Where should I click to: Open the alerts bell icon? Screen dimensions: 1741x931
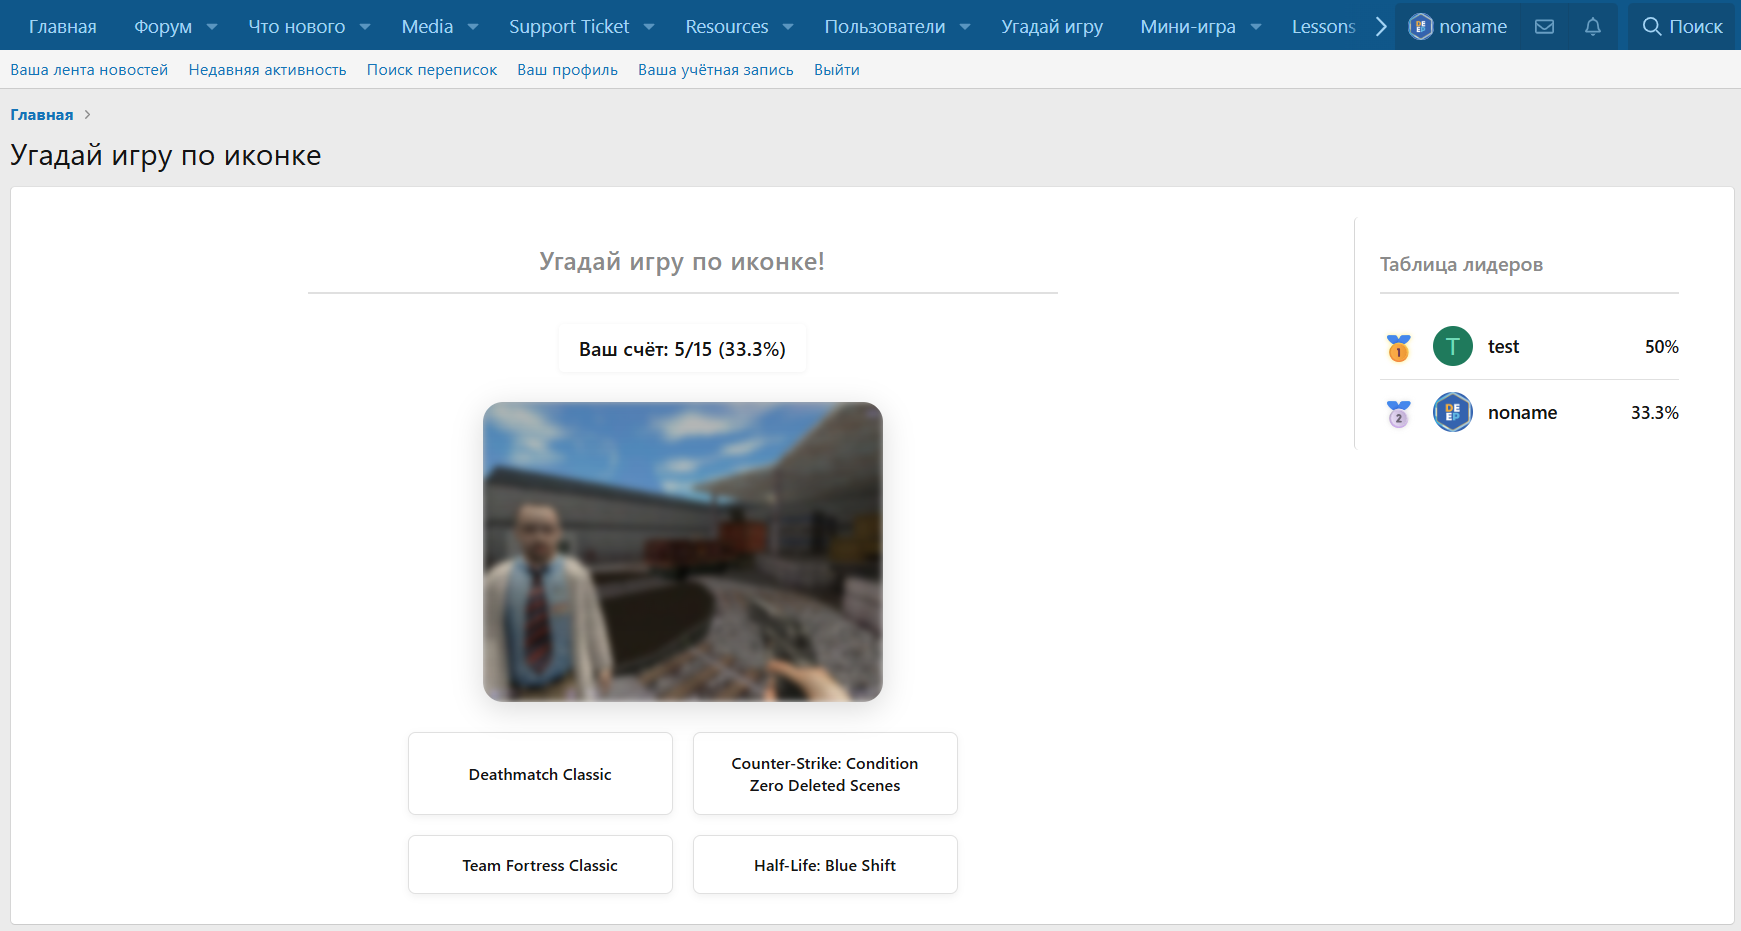1593,27
